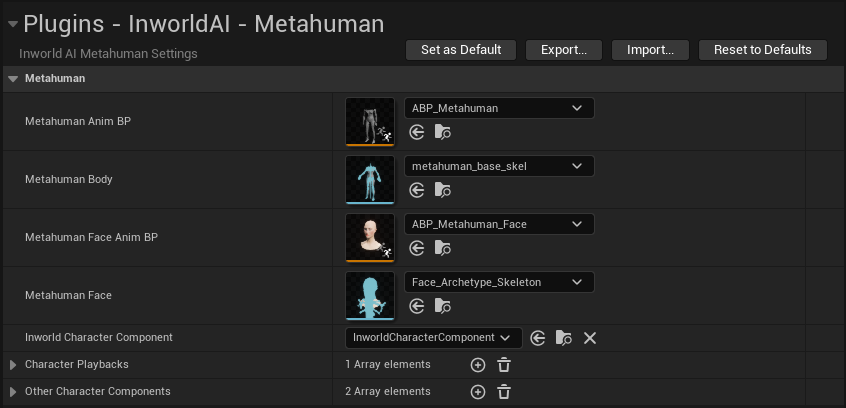Open the Face_Archetype_Skeleton asset dropdown
Screen dimensions: 846x408
(x=499, y=282)
